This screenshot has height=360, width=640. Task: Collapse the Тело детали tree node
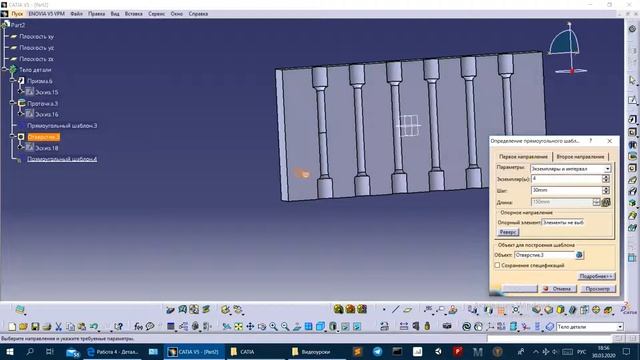click(4, 70)
